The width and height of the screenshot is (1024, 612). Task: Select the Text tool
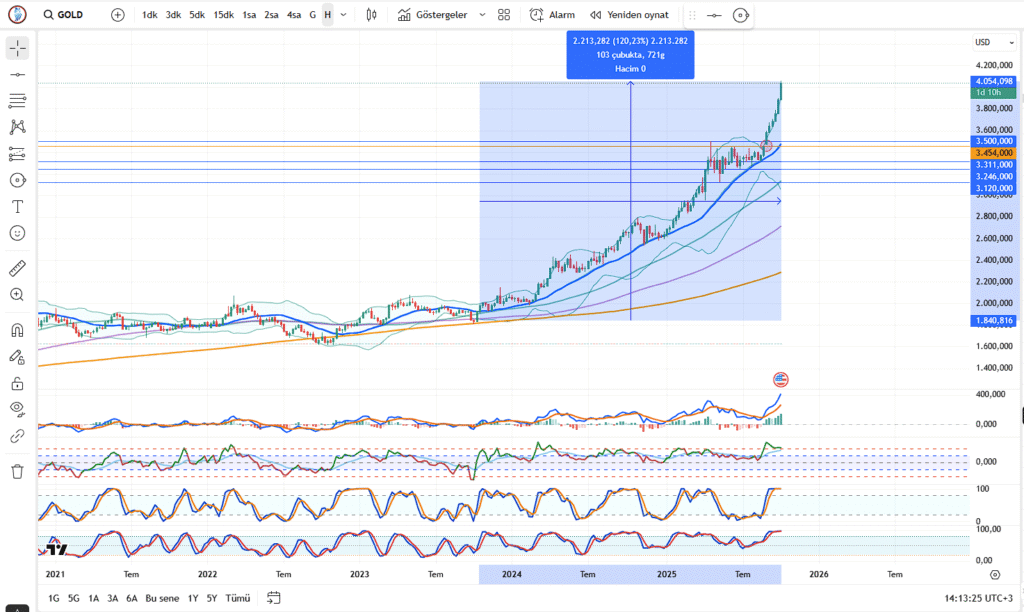coord(18,207)
